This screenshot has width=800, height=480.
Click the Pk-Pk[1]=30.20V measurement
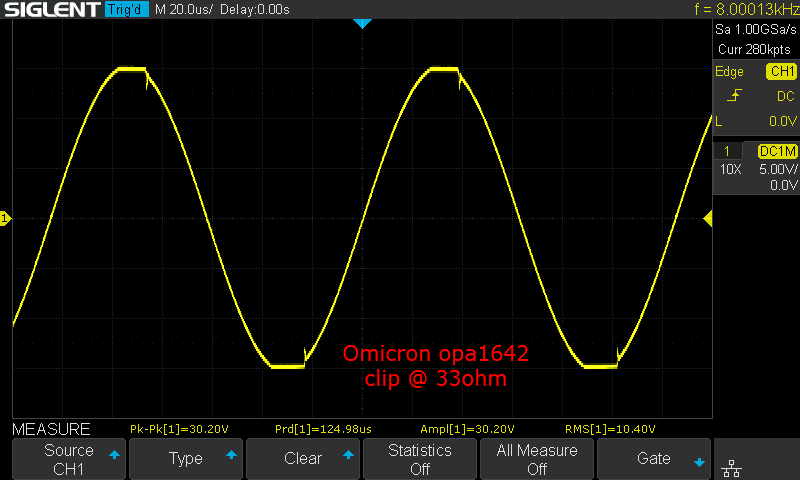tap(179, 429)
